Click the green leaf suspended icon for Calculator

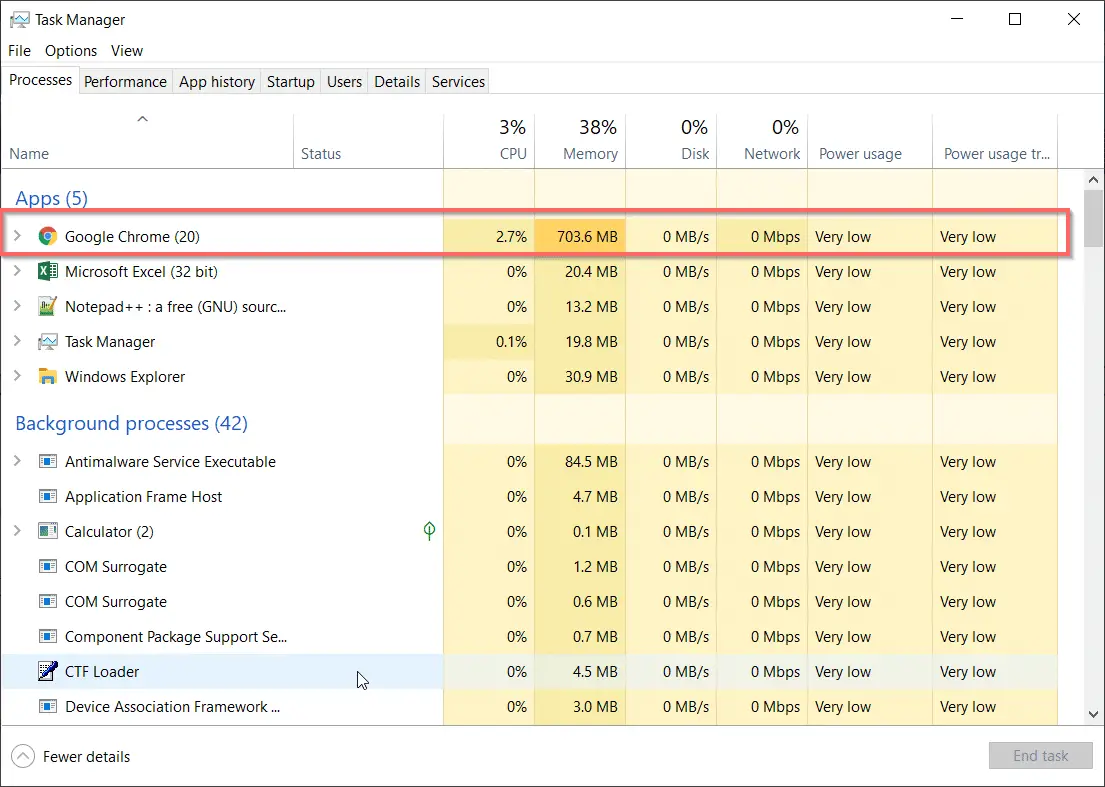pos(429,531)
